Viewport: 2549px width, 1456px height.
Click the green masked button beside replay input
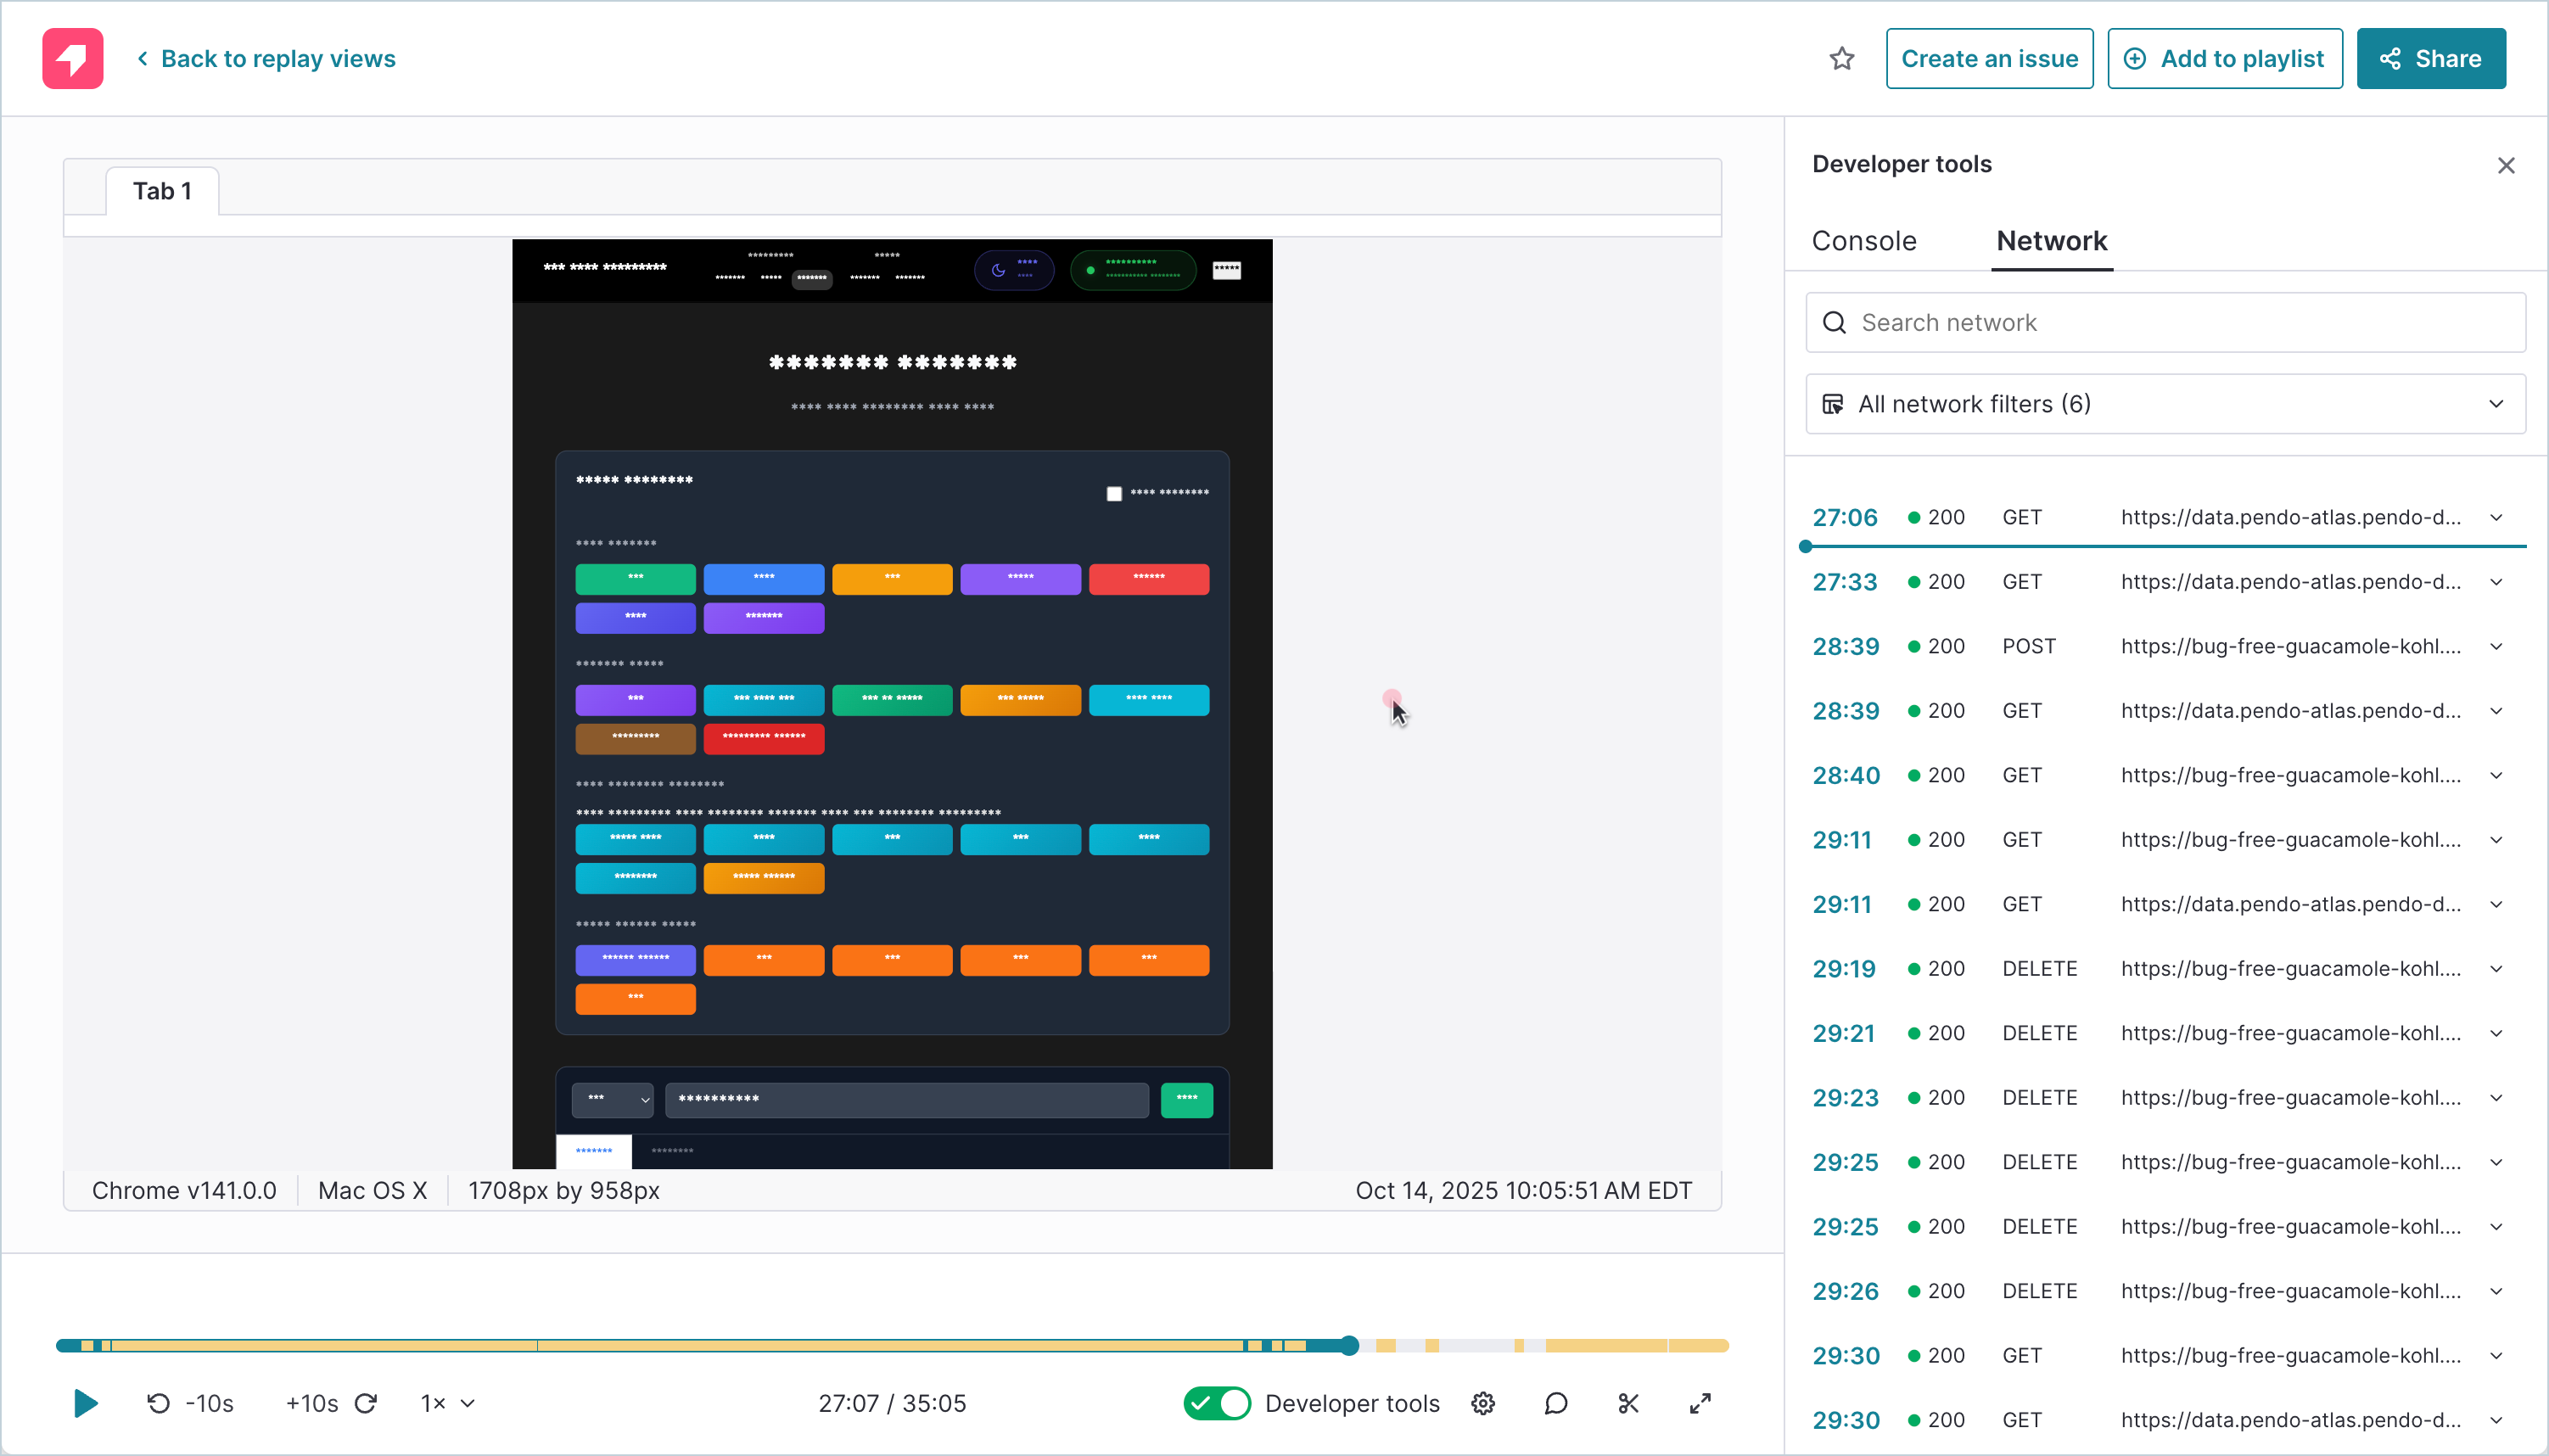pyautogui.click(x=1186, y=1099)
